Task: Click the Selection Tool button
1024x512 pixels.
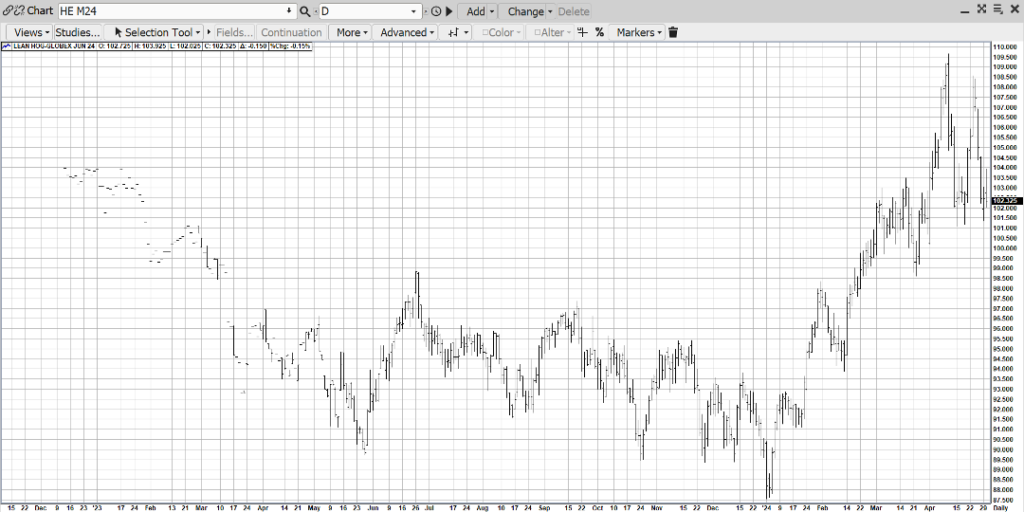Action: 157,32
